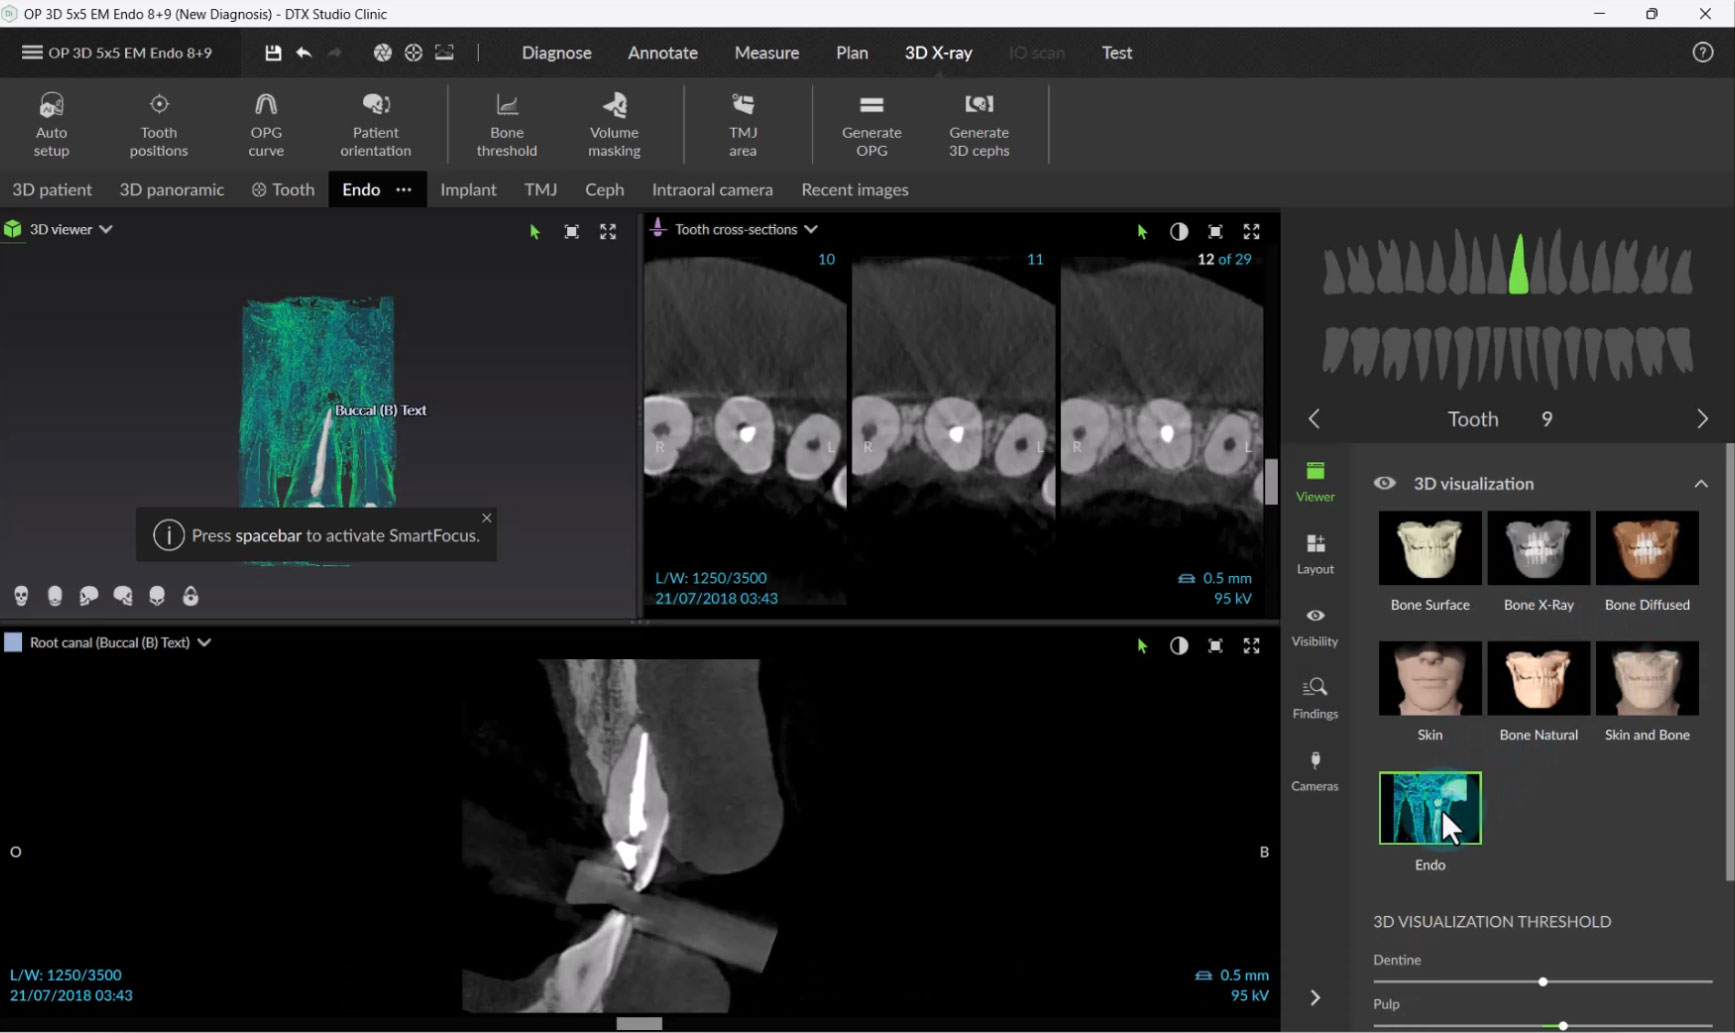This screenshot has height=1033, width=1735.
Task: Go to next tooth with right chevron
Action: (x=1702, y=418)
